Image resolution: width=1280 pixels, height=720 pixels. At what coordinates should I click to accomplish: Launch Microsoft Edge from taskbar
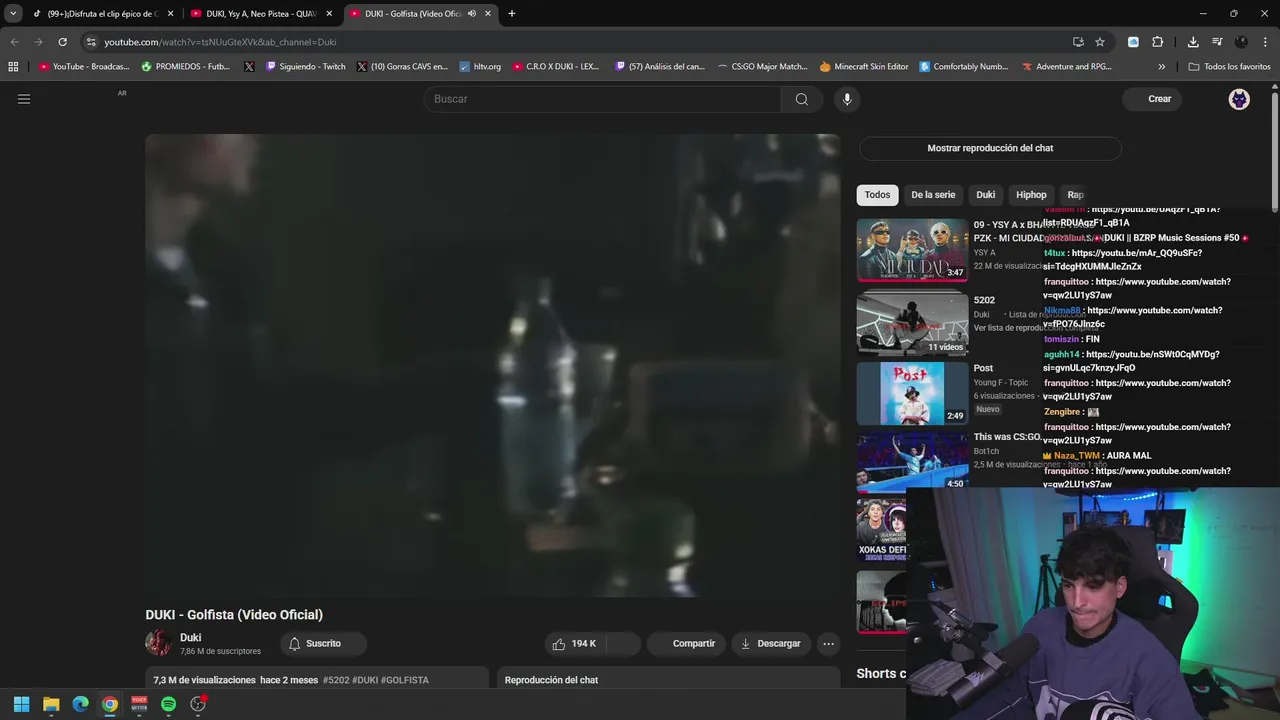click(80, 704)
